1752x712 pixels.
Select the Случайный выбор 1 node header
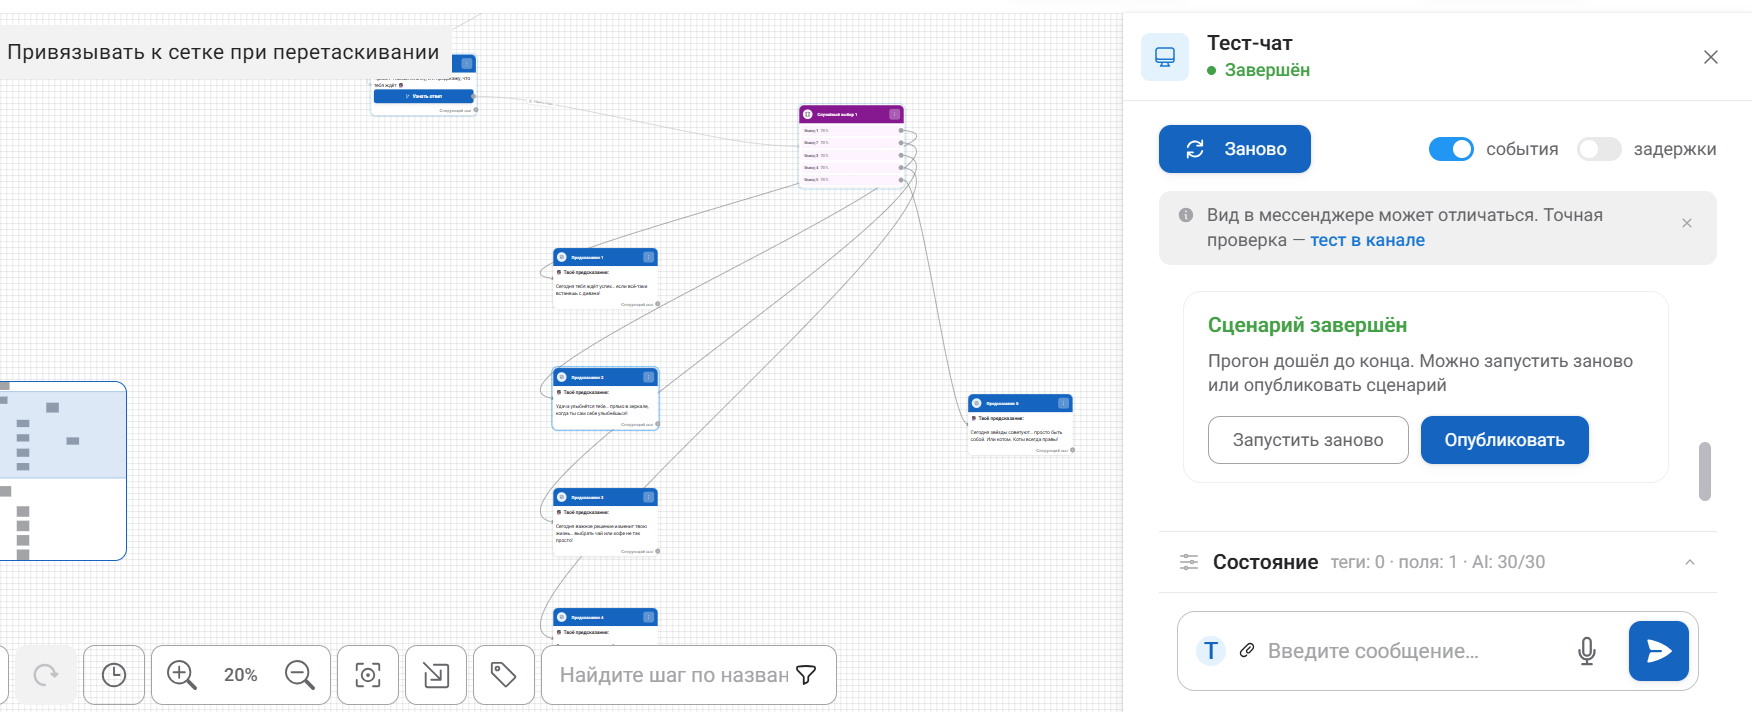pyautogui.click(x=851, y=114)
